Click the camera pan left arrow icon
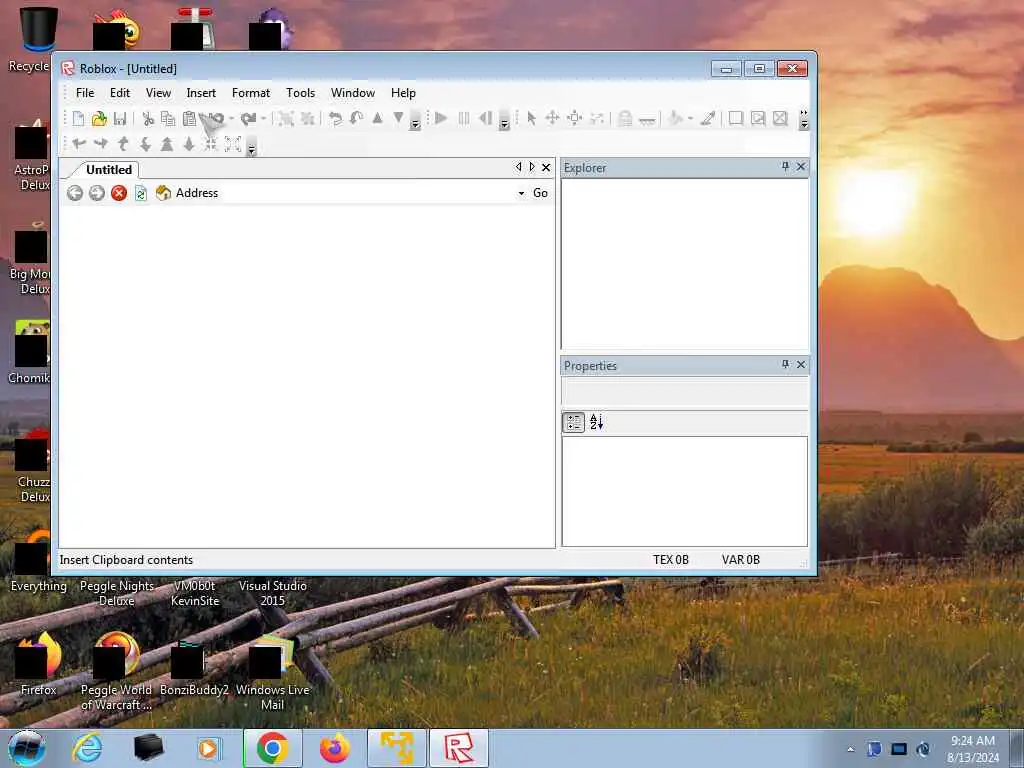The image size is (1024, 768). (x=79, y=144)
